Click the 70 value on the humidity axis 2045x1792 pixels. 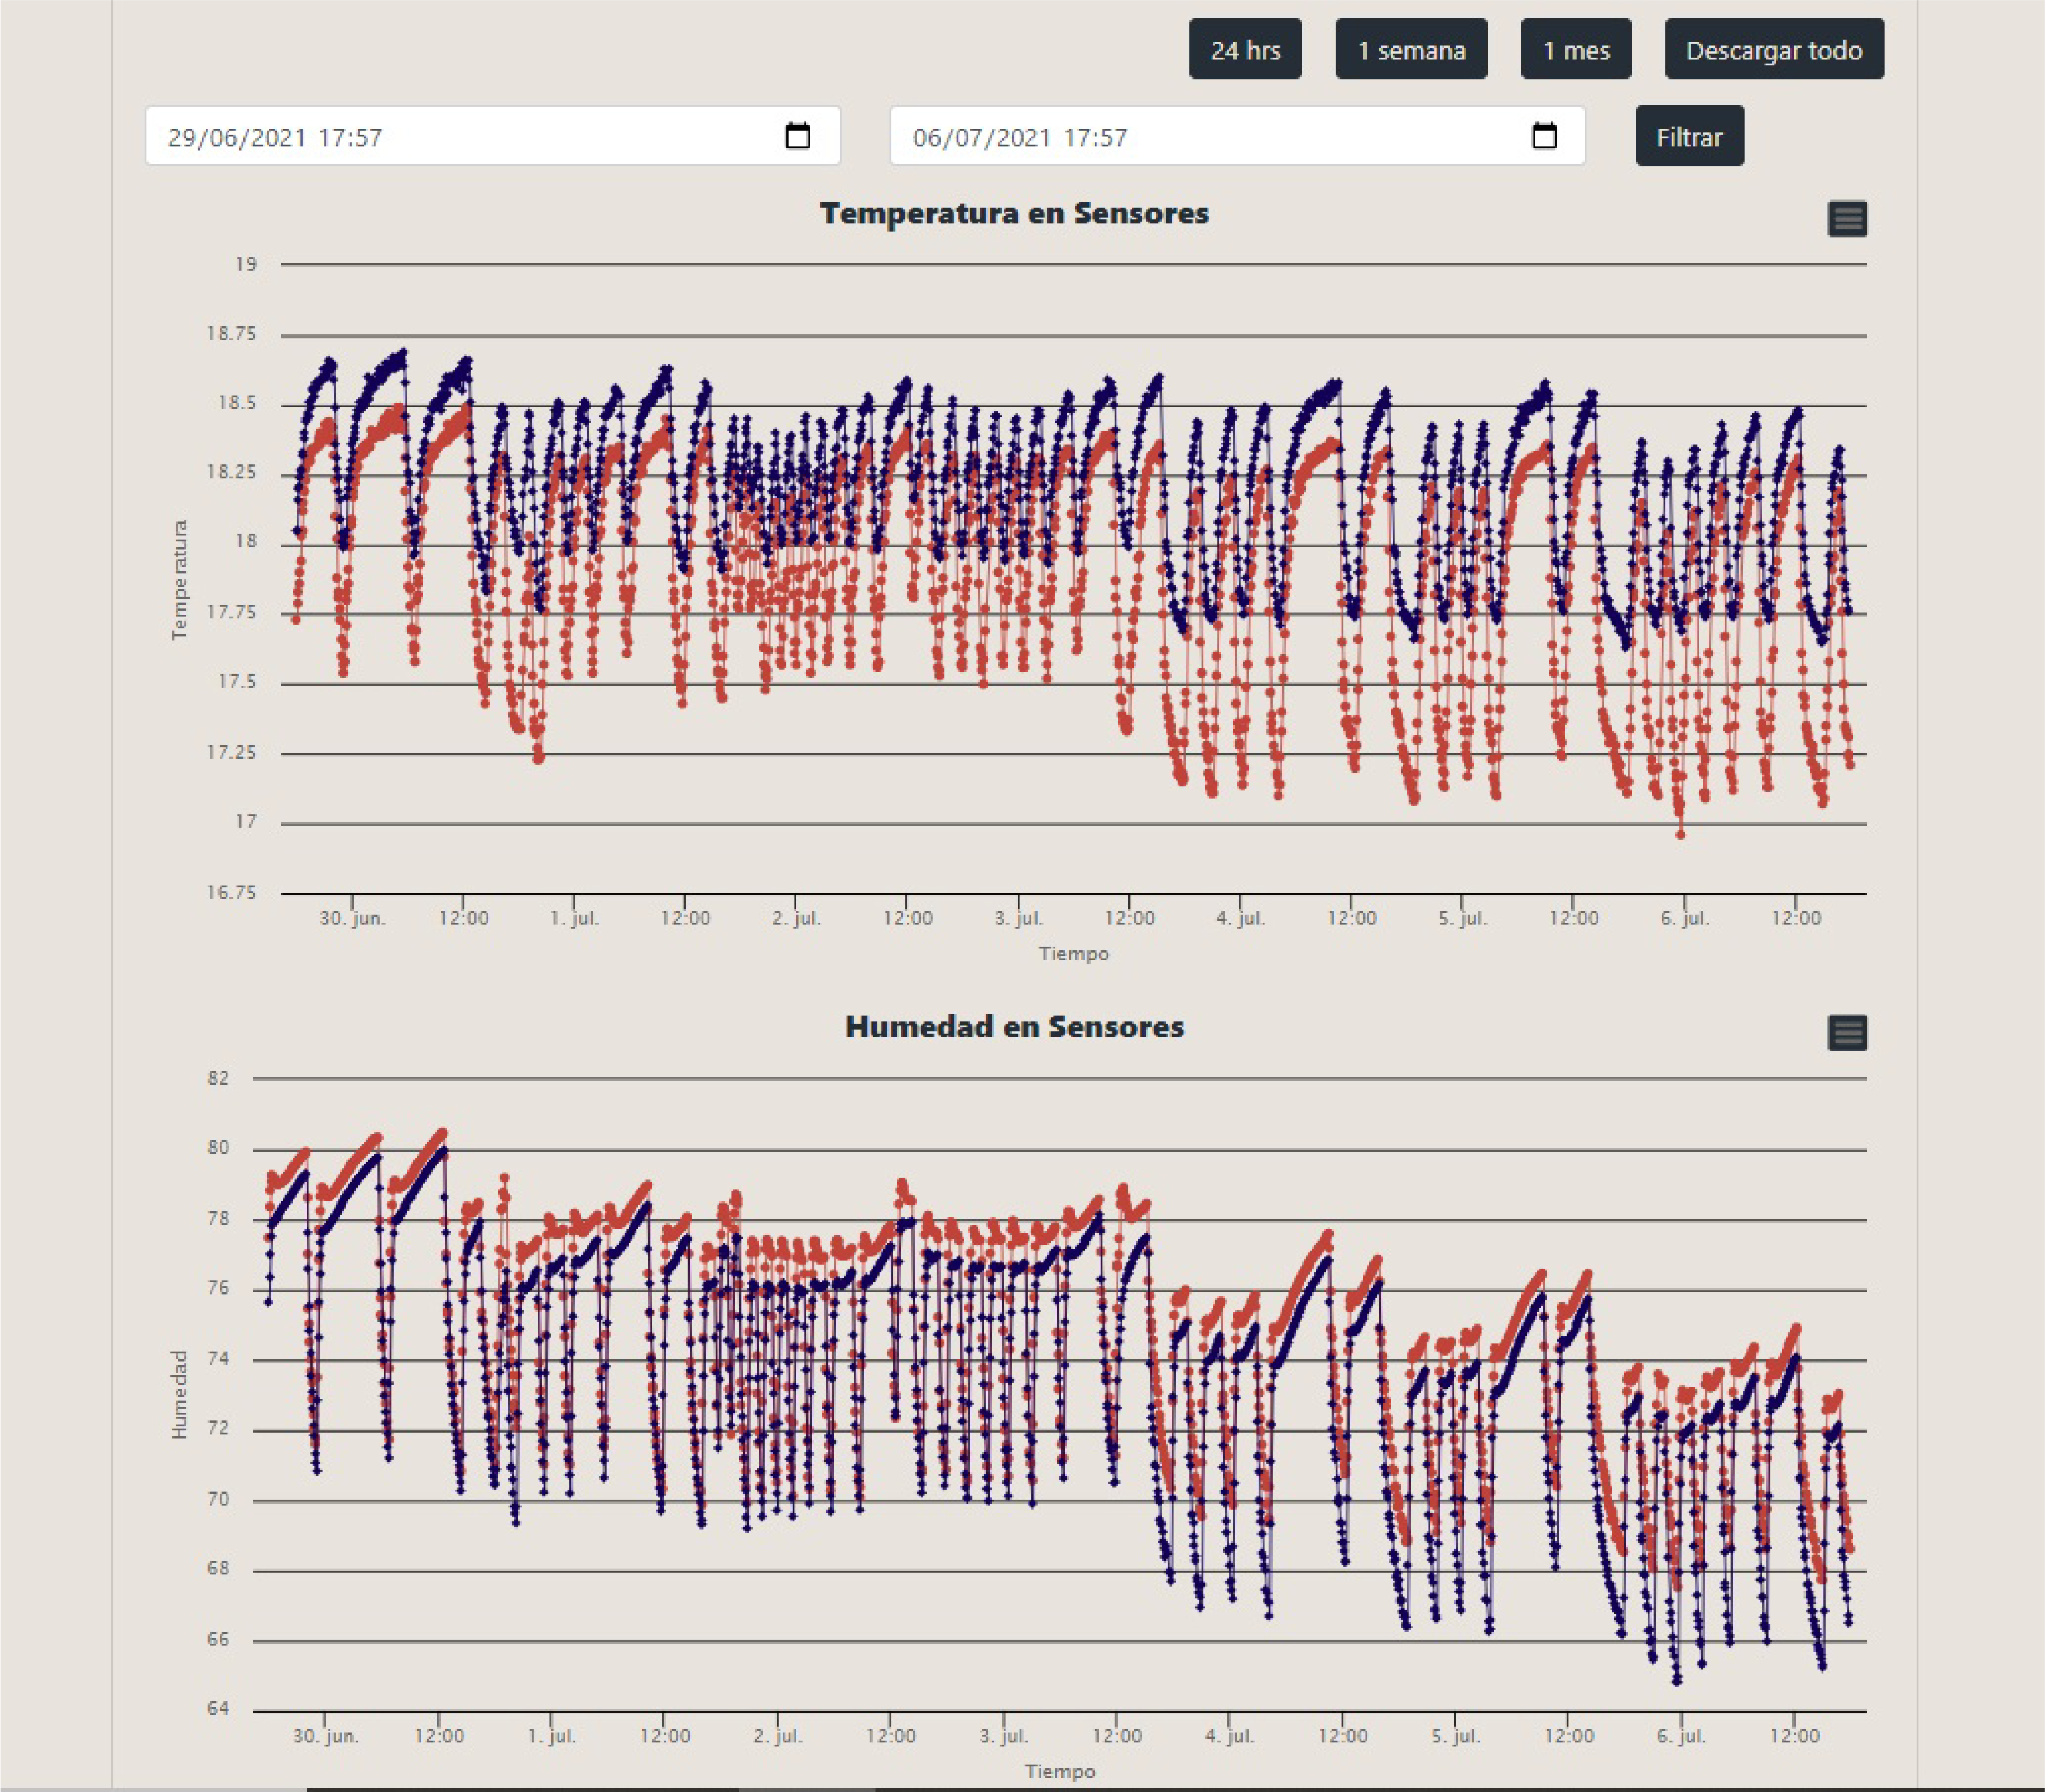(218, 1499)
